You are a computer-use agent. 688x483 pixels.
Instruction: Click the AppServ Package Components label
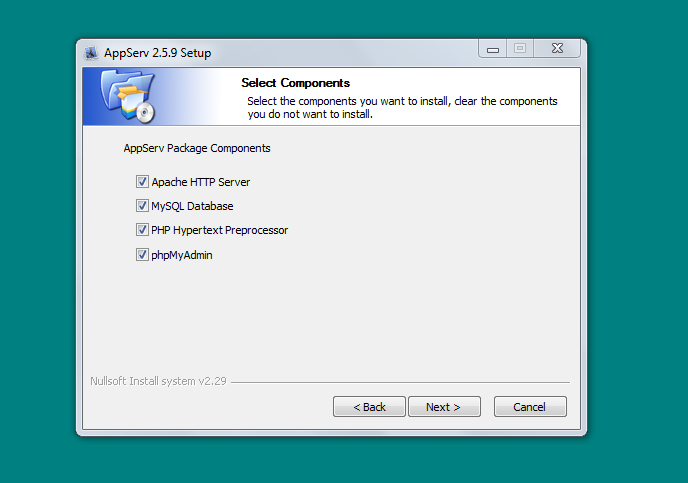coord(197,148)
